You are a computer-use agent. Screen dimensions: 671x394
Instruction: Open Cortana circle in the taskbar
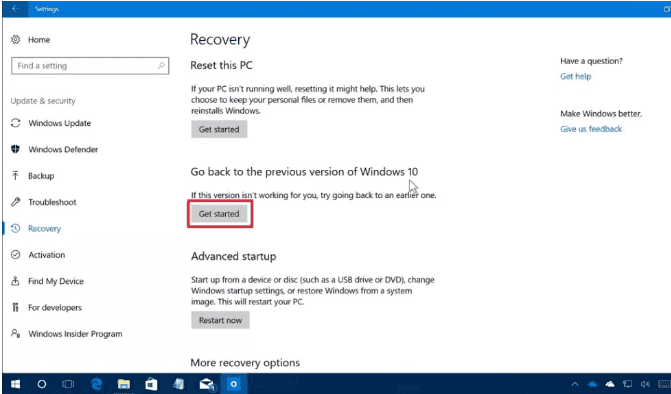42,384
